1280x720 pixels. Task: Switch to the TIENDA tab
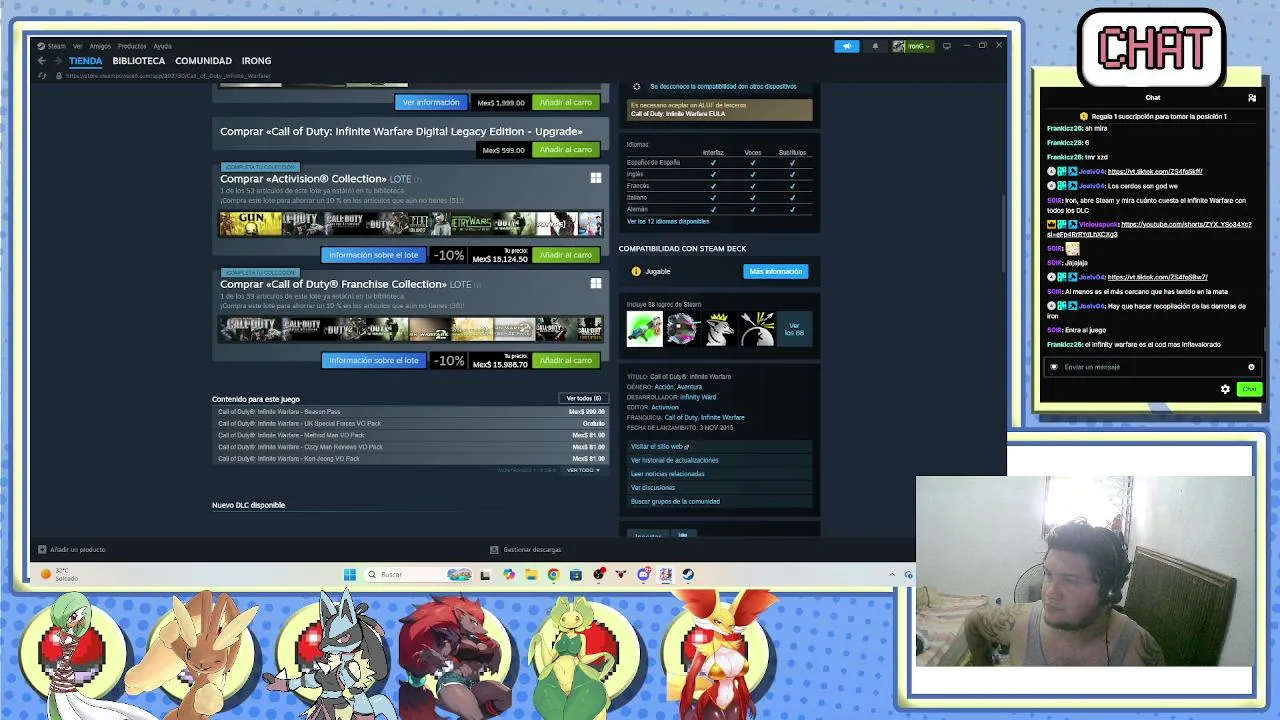(x=85, y=61)
